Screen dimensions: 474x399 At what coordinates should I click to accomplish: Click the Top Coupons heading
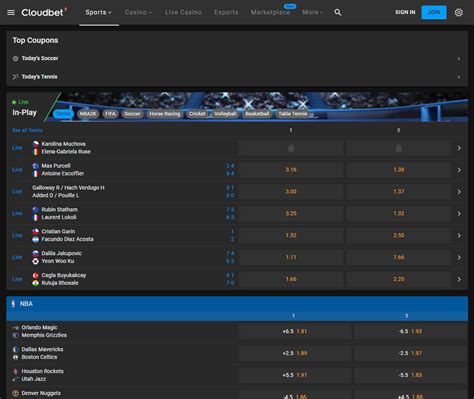click(x=35, y=40)
